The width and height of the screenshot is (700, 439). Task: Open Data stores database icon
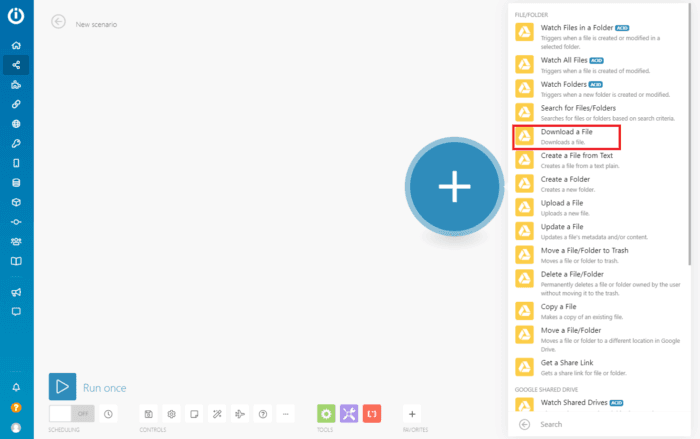pyautogui.click(x=16, y=183)
